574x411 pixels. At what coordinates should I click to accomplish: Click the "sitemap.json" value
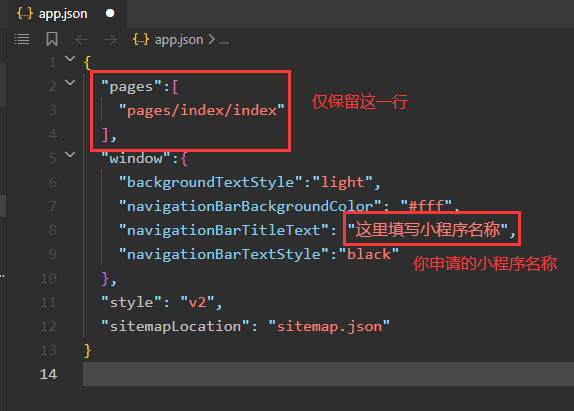pos(329,326)
